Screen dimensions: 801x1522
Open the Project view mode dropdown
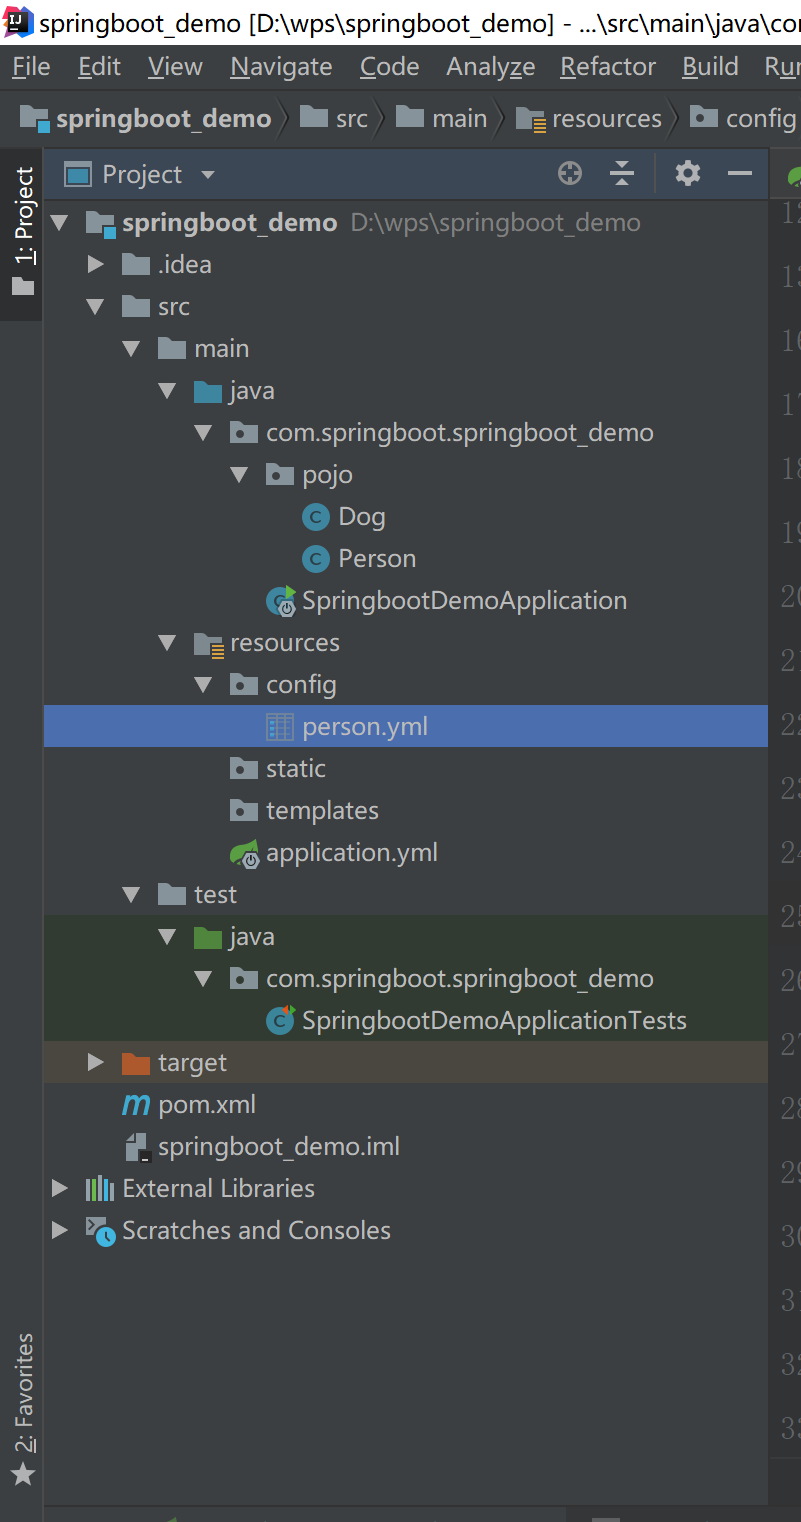click(x=207, y=173)
